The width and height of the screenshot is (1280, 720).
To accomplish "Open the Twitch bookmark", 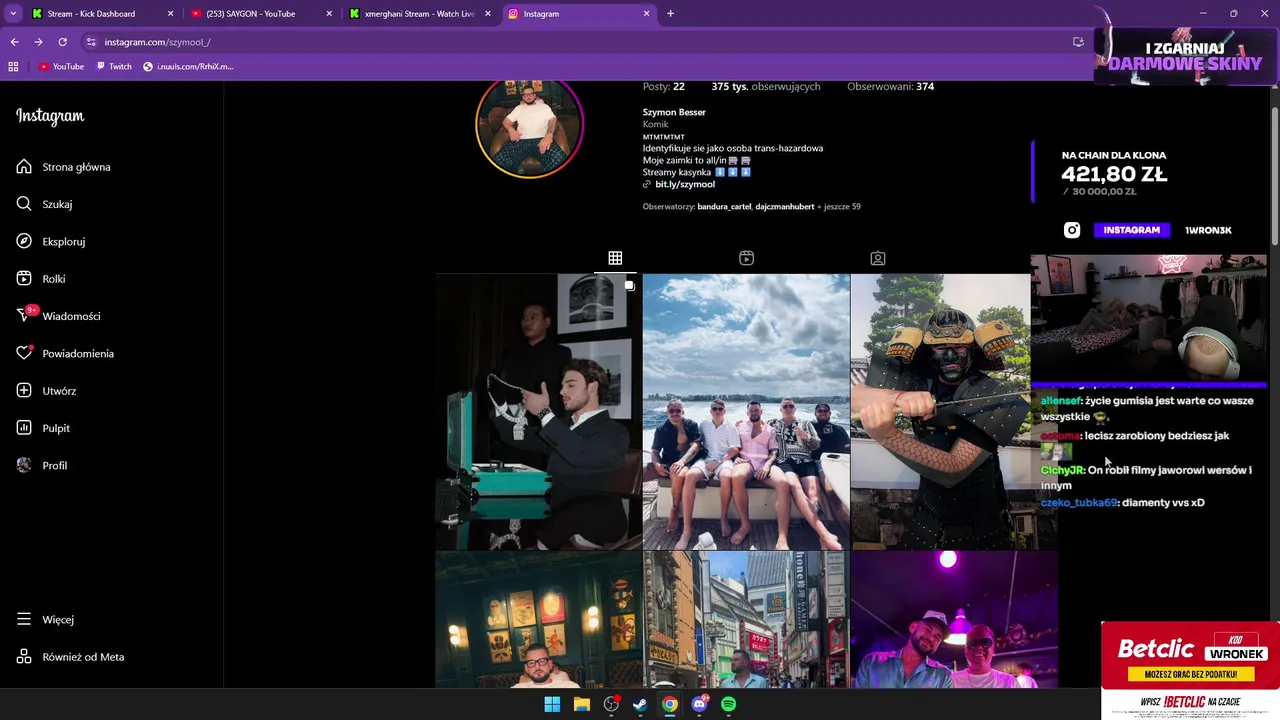I will (114, 66).
